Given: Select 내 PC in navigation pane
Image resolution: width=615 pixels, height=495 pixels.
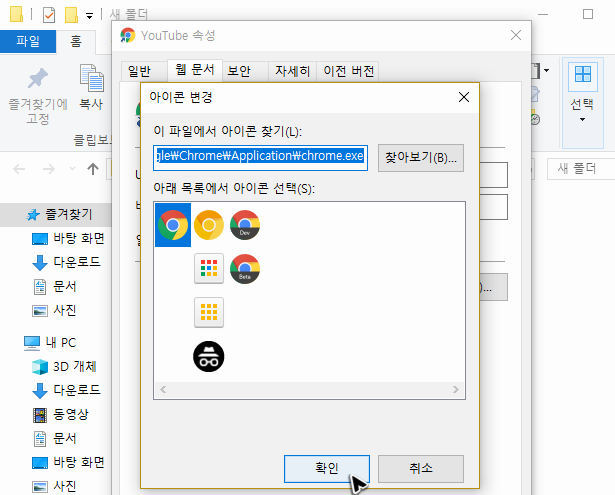Looking at the screenshot, I should click(x=49, y=342).
